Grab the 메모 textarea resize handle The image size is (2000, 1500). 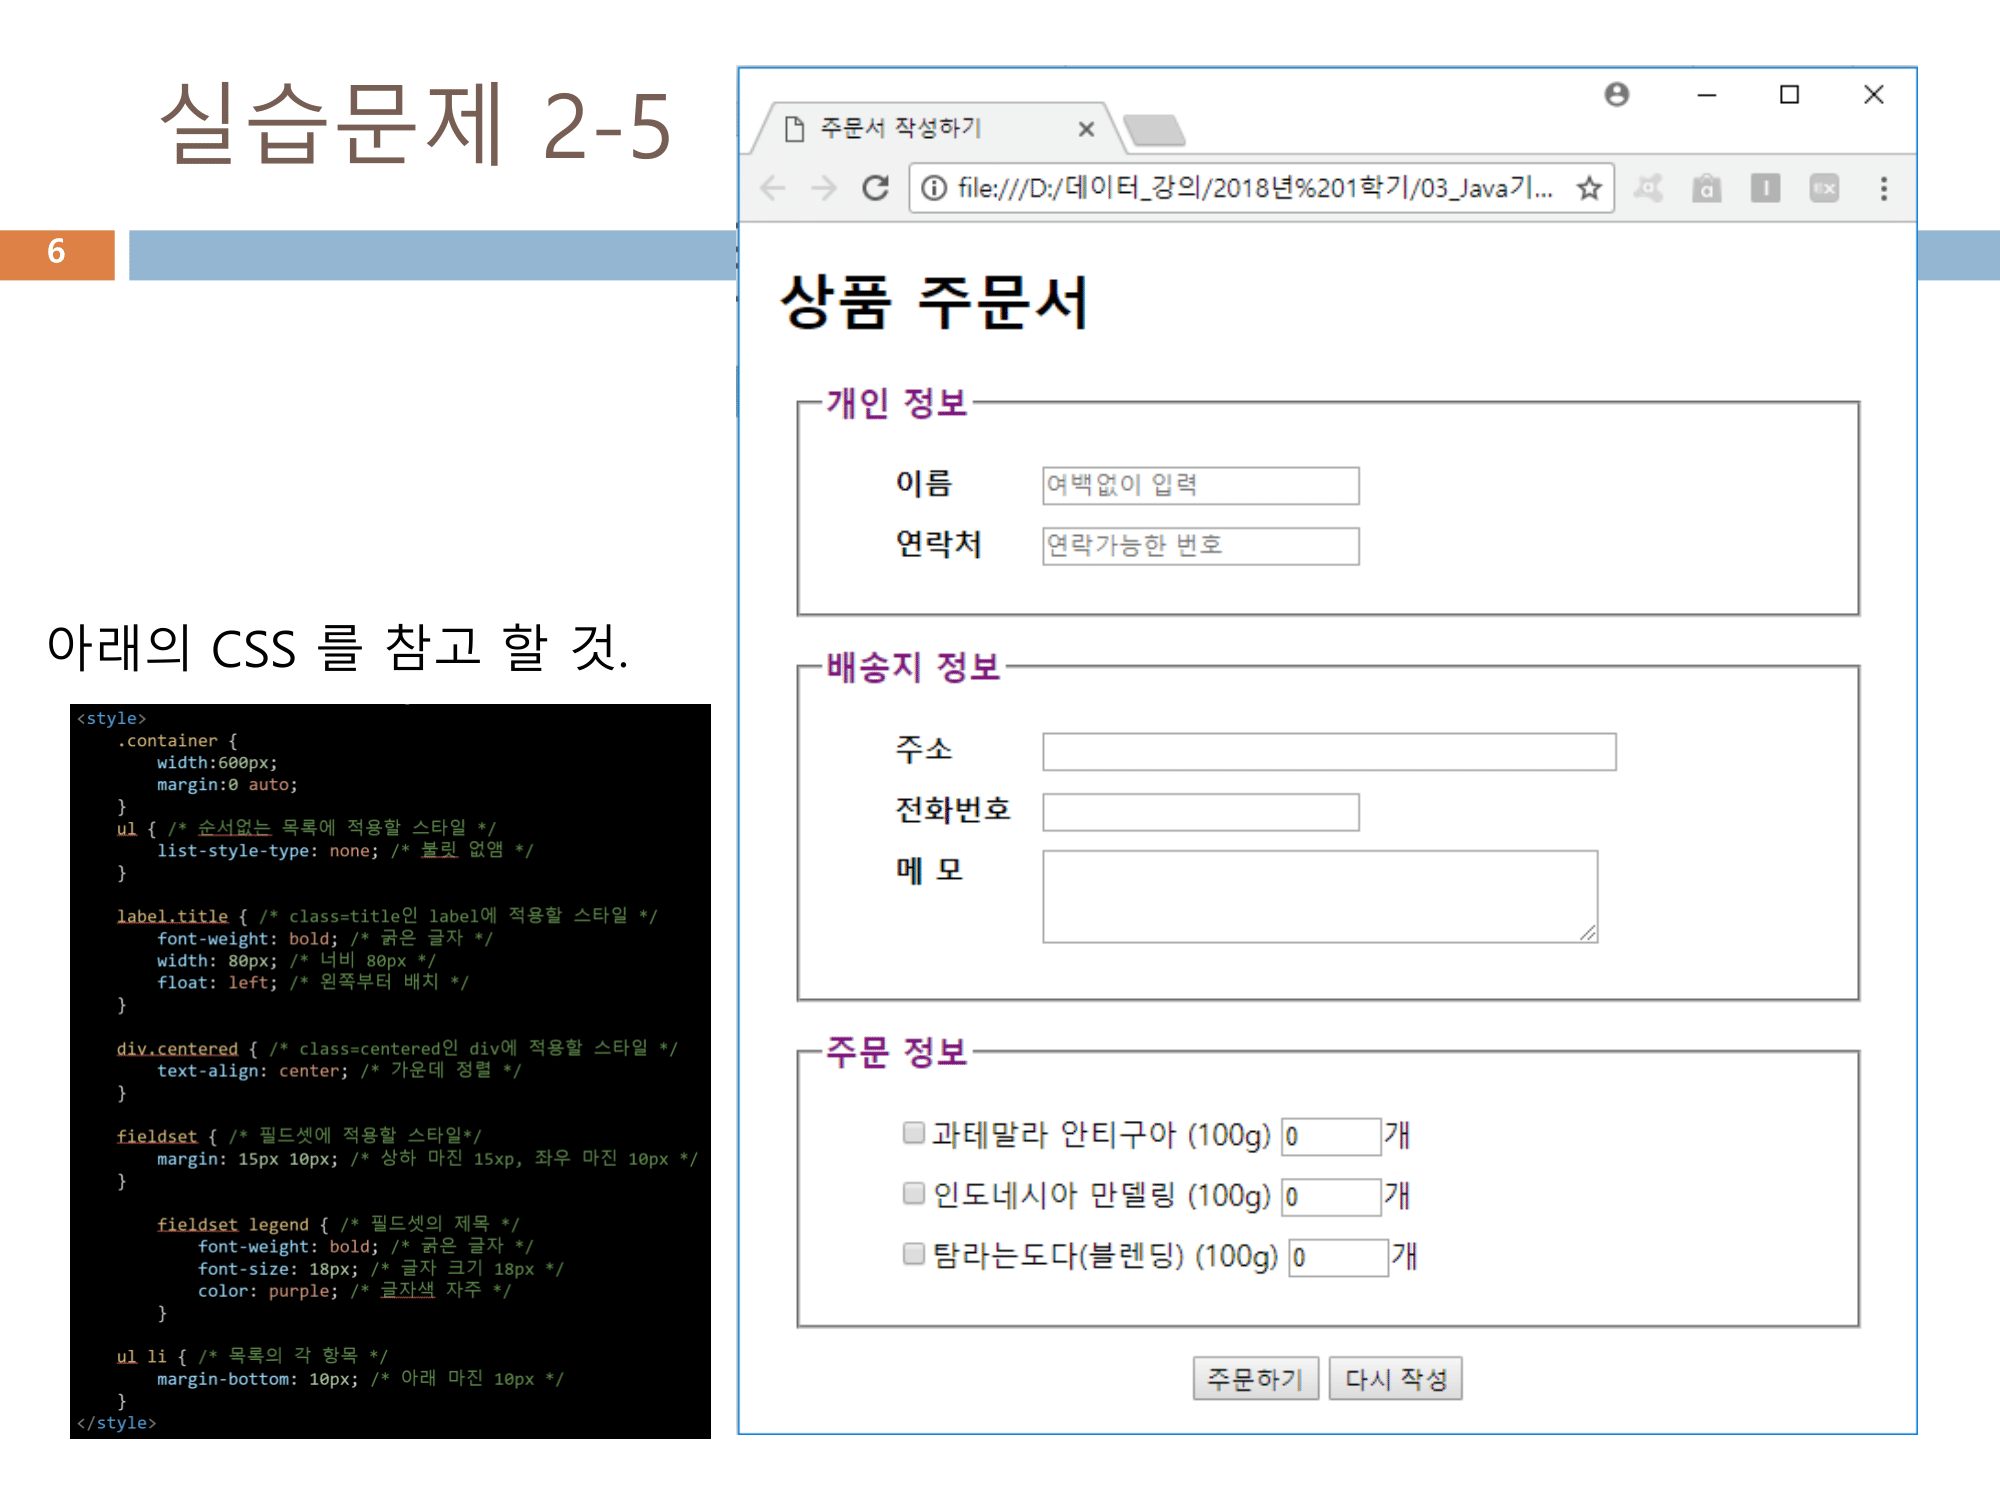pos(1588,933)
